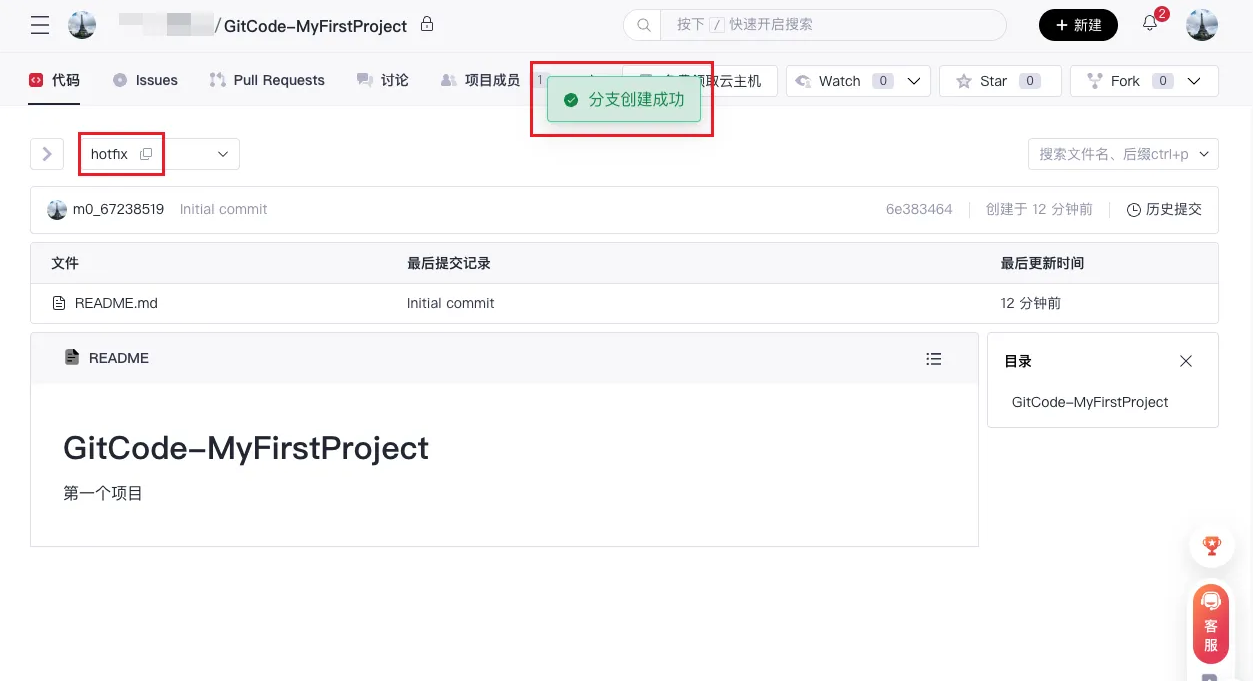Switch to the Issues tab

pos(146,80)
